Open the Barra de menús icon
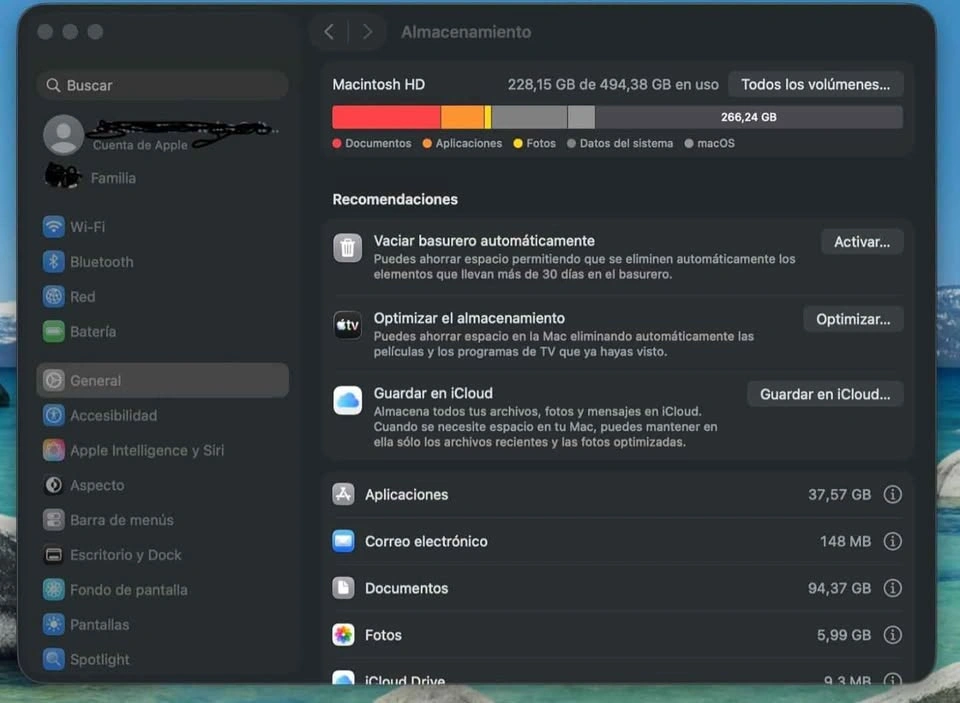The image size is (960, 703). (54, 520)
